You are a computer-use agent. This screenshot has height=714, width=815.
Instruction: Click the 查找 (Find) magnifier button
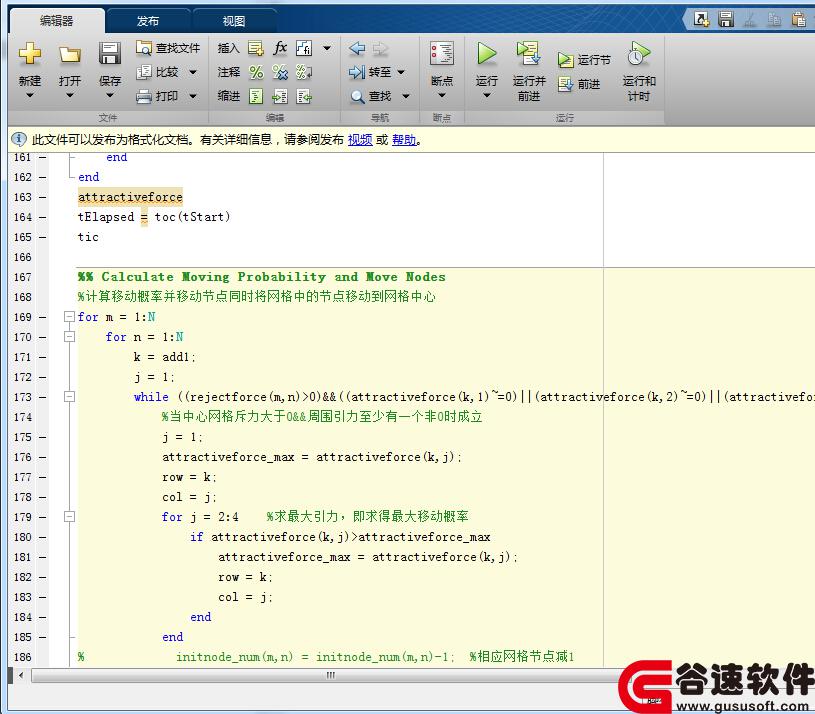[371, 96]
